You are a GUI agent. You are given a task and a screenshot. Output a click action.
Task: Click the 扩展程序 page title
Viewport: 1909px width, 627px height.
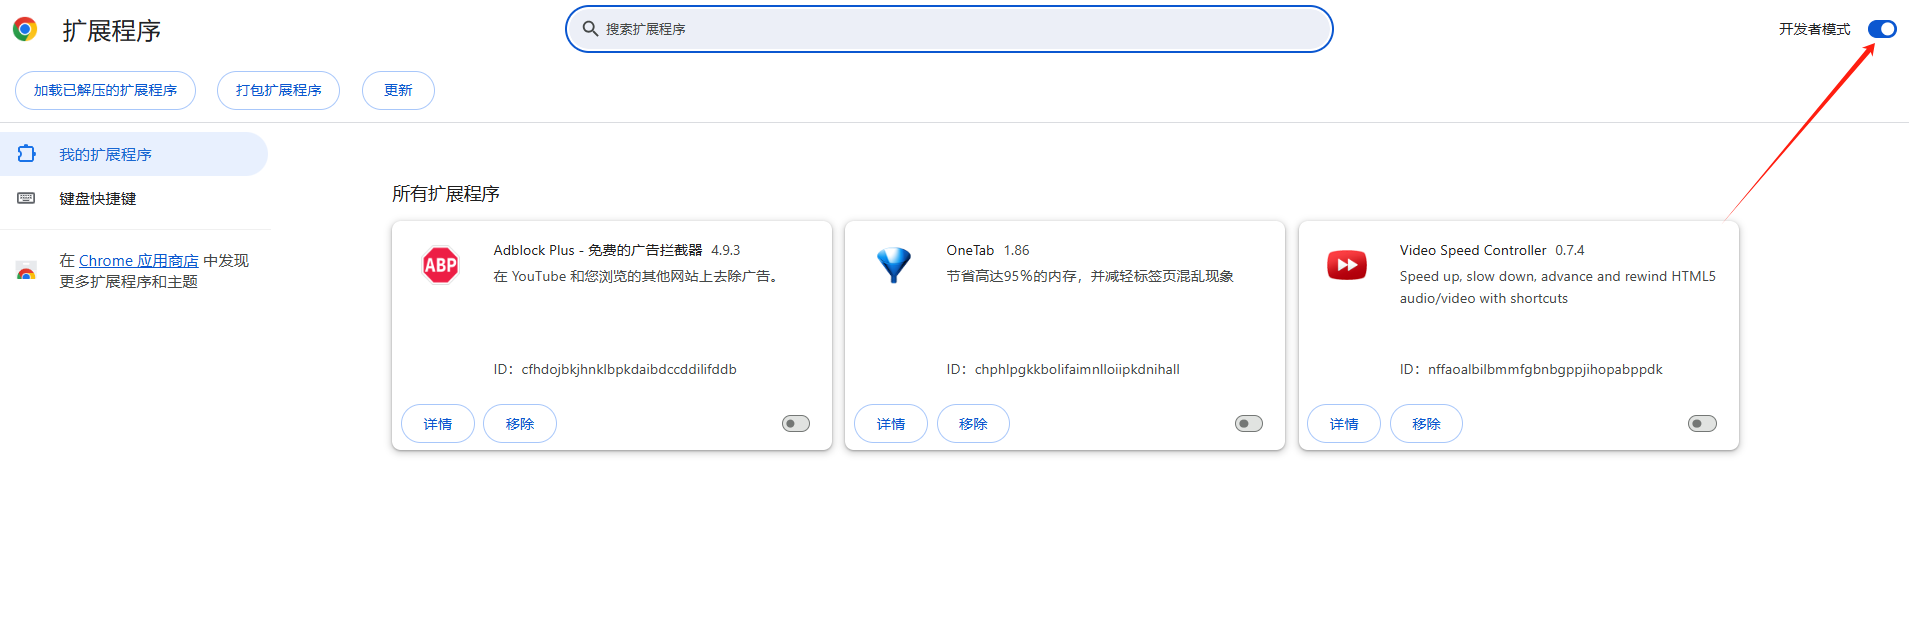coord(112,31)
